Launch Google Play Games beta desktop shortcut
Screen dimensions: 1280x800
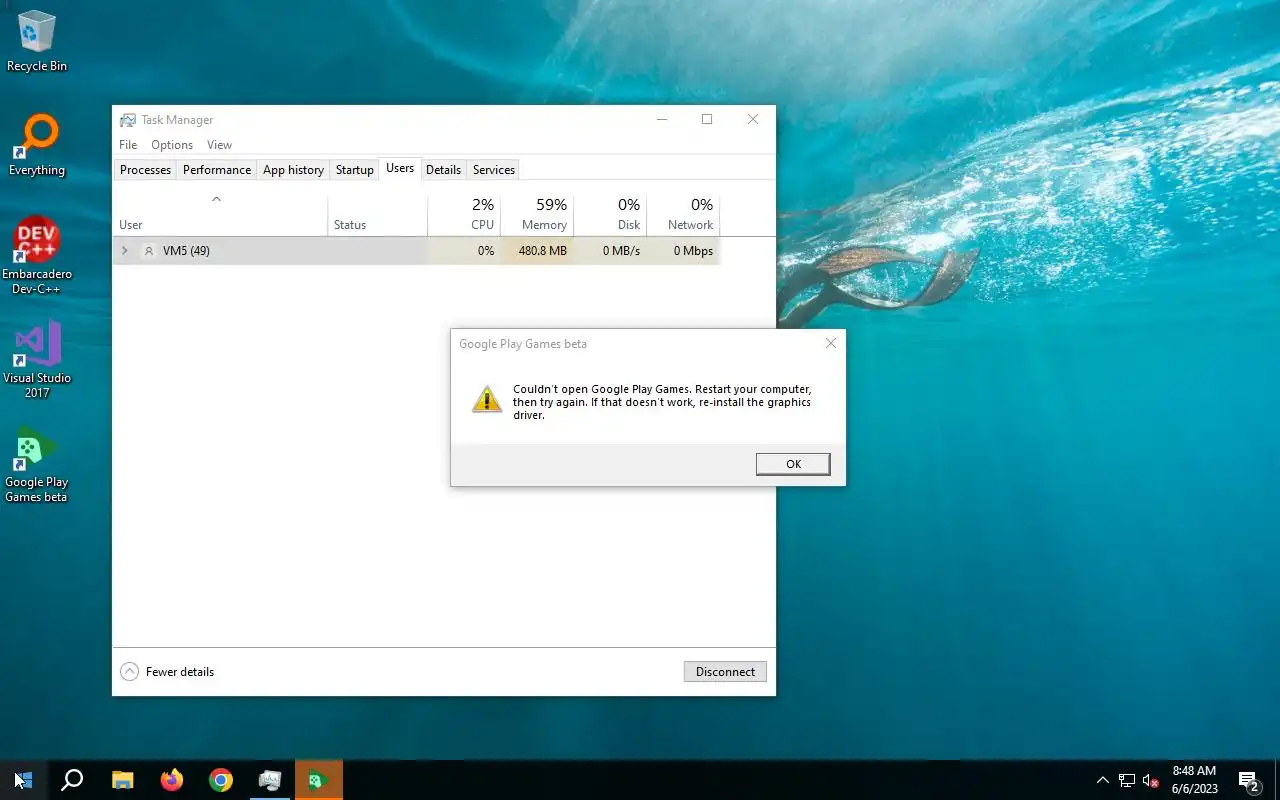point(37,464)
